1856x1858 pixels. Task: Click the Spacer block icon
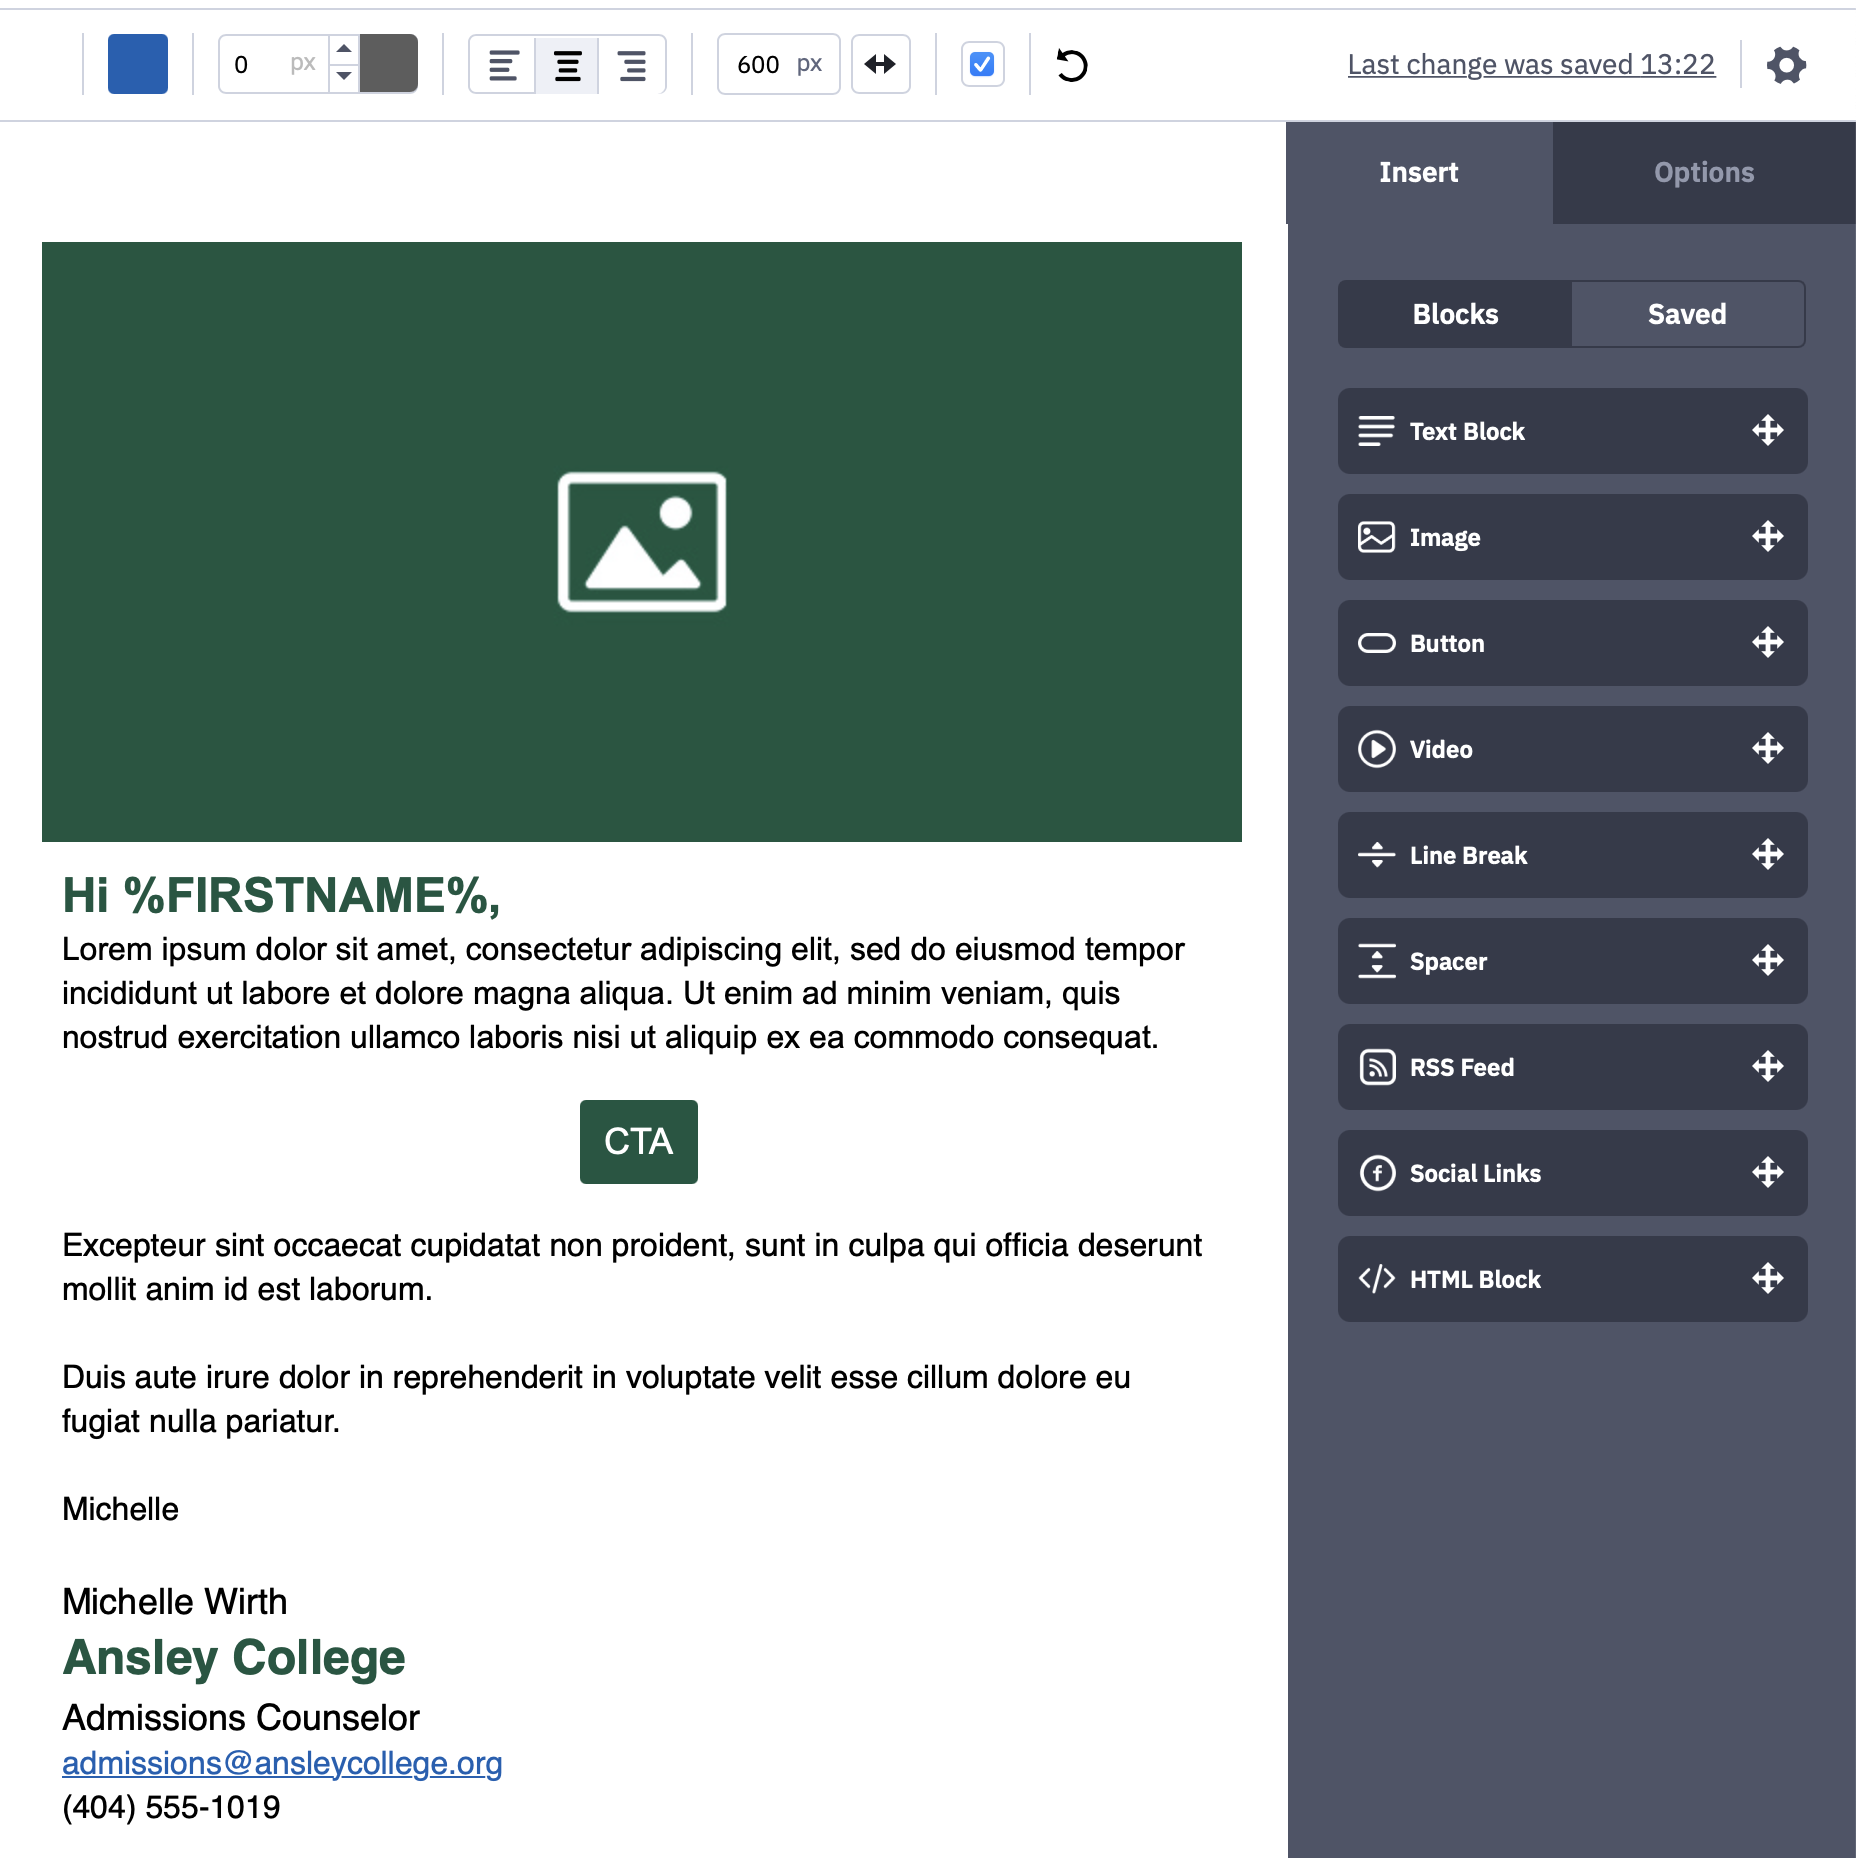[1376, 961]
